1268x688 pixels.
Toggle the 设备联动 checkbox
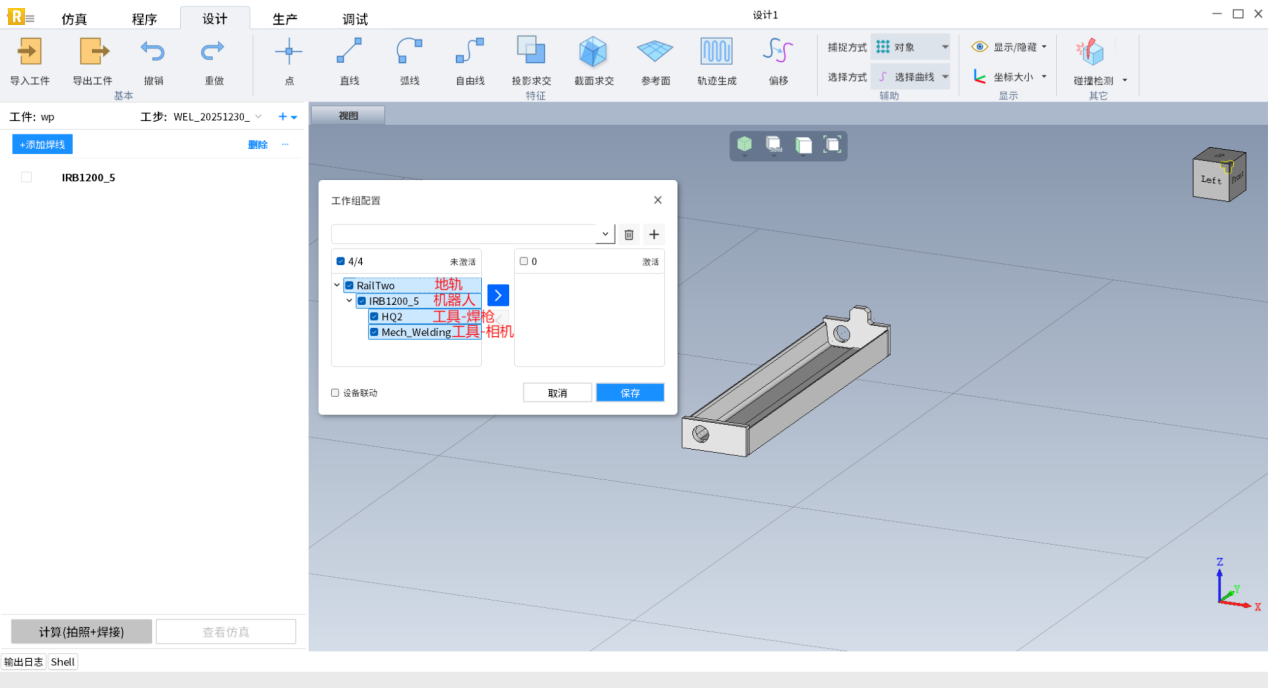(x=335, y=393)
